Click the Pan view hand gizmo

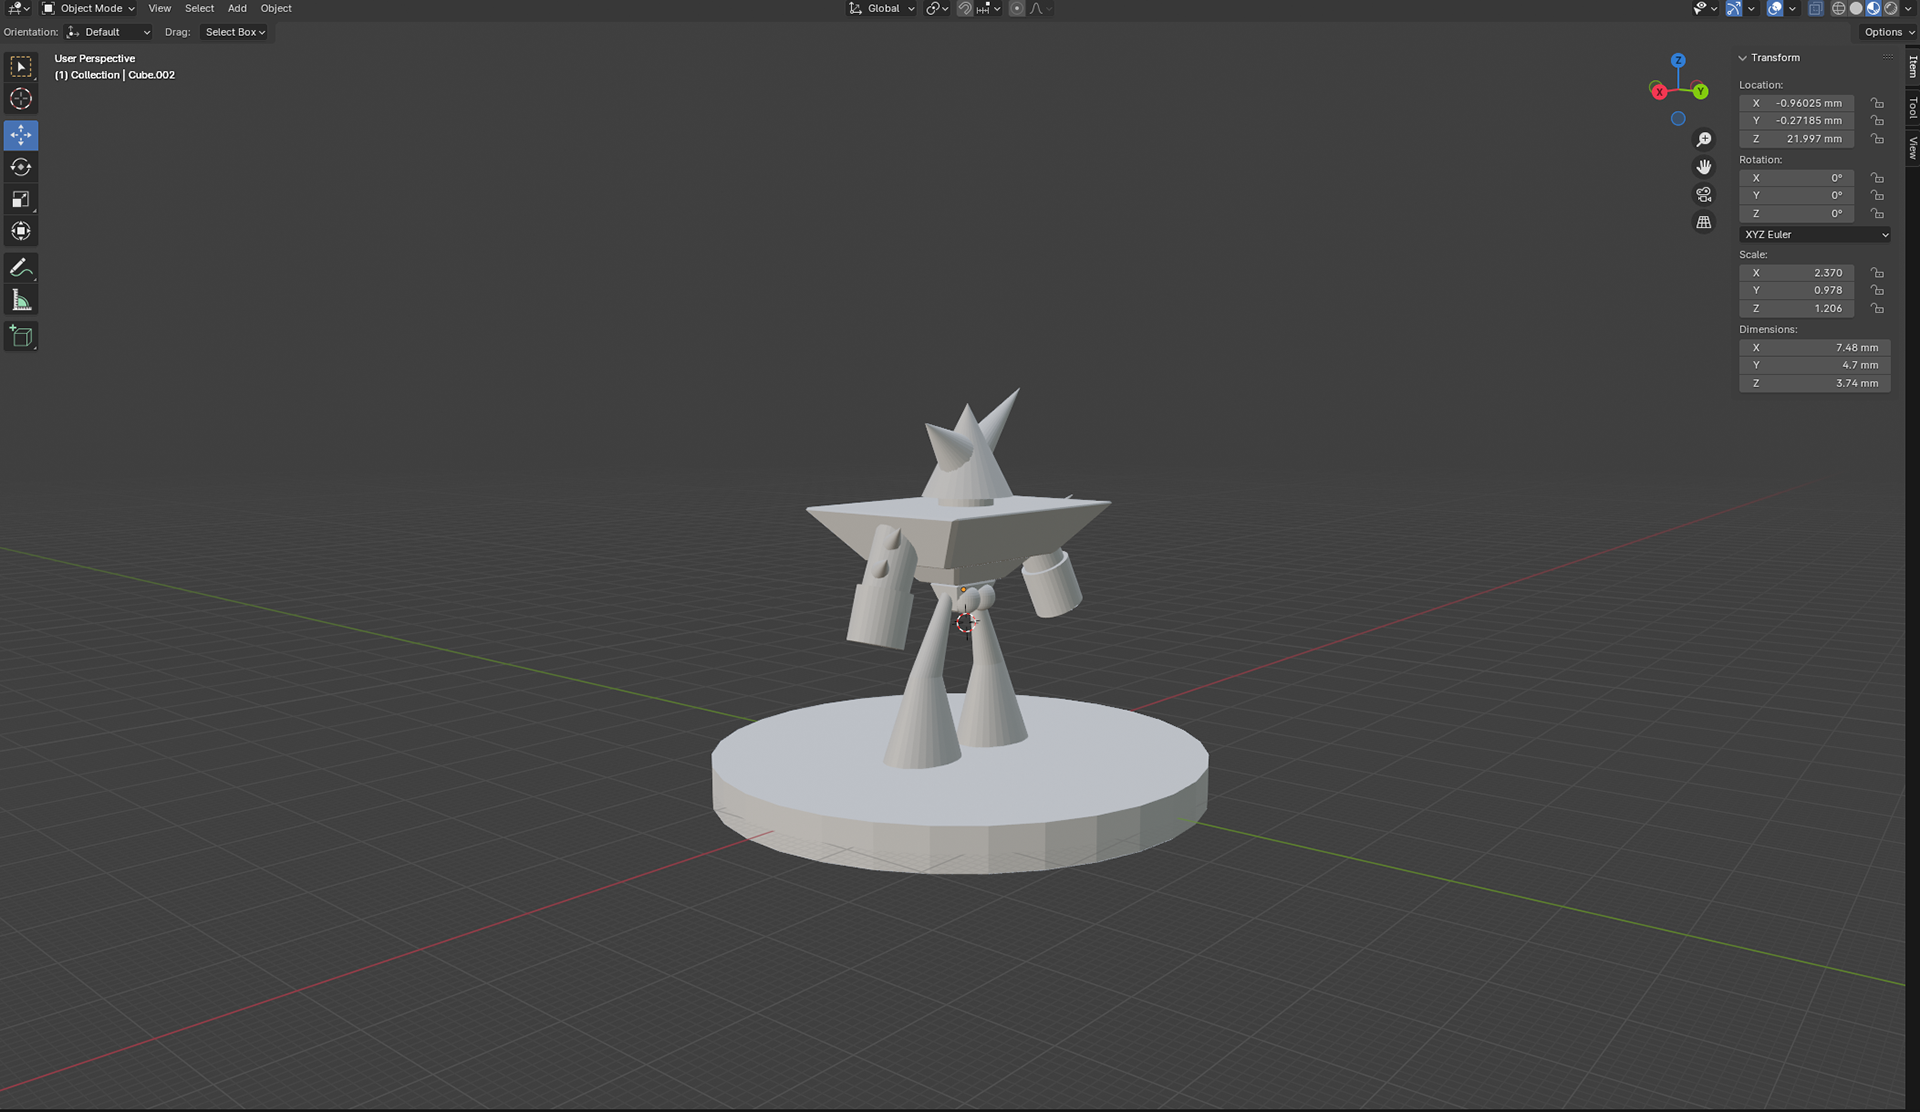pyautogui.click(x=1704, y=167)
